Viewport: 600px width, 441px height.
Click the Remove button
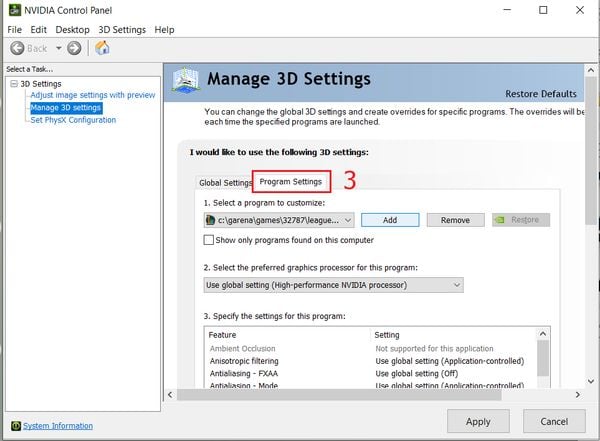coord(455,220)
